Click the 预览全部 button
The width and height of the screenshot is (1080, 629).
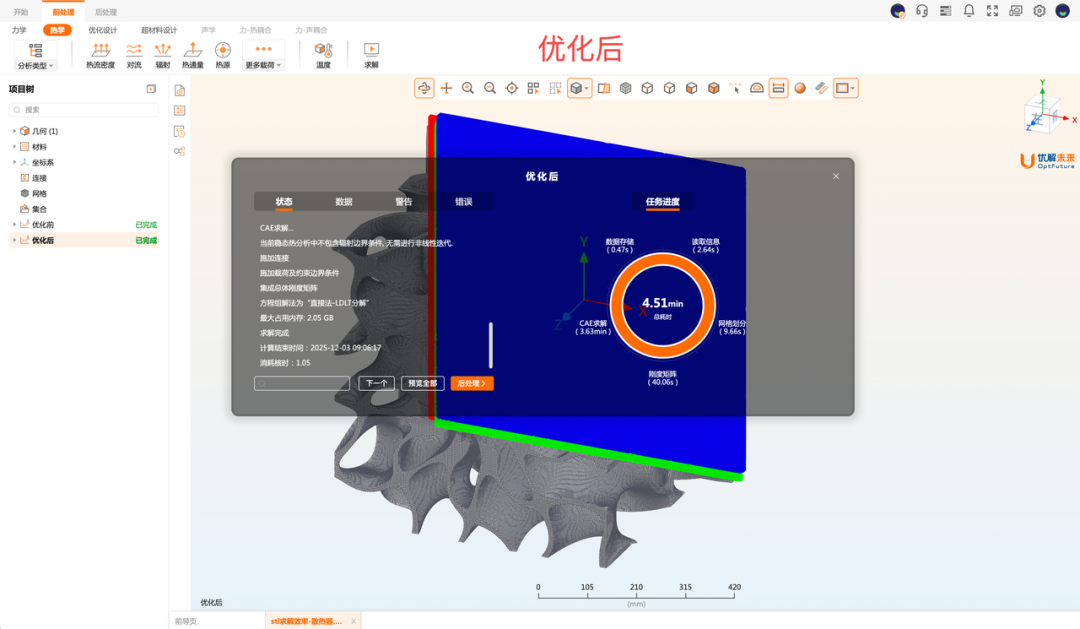[423, 383]
